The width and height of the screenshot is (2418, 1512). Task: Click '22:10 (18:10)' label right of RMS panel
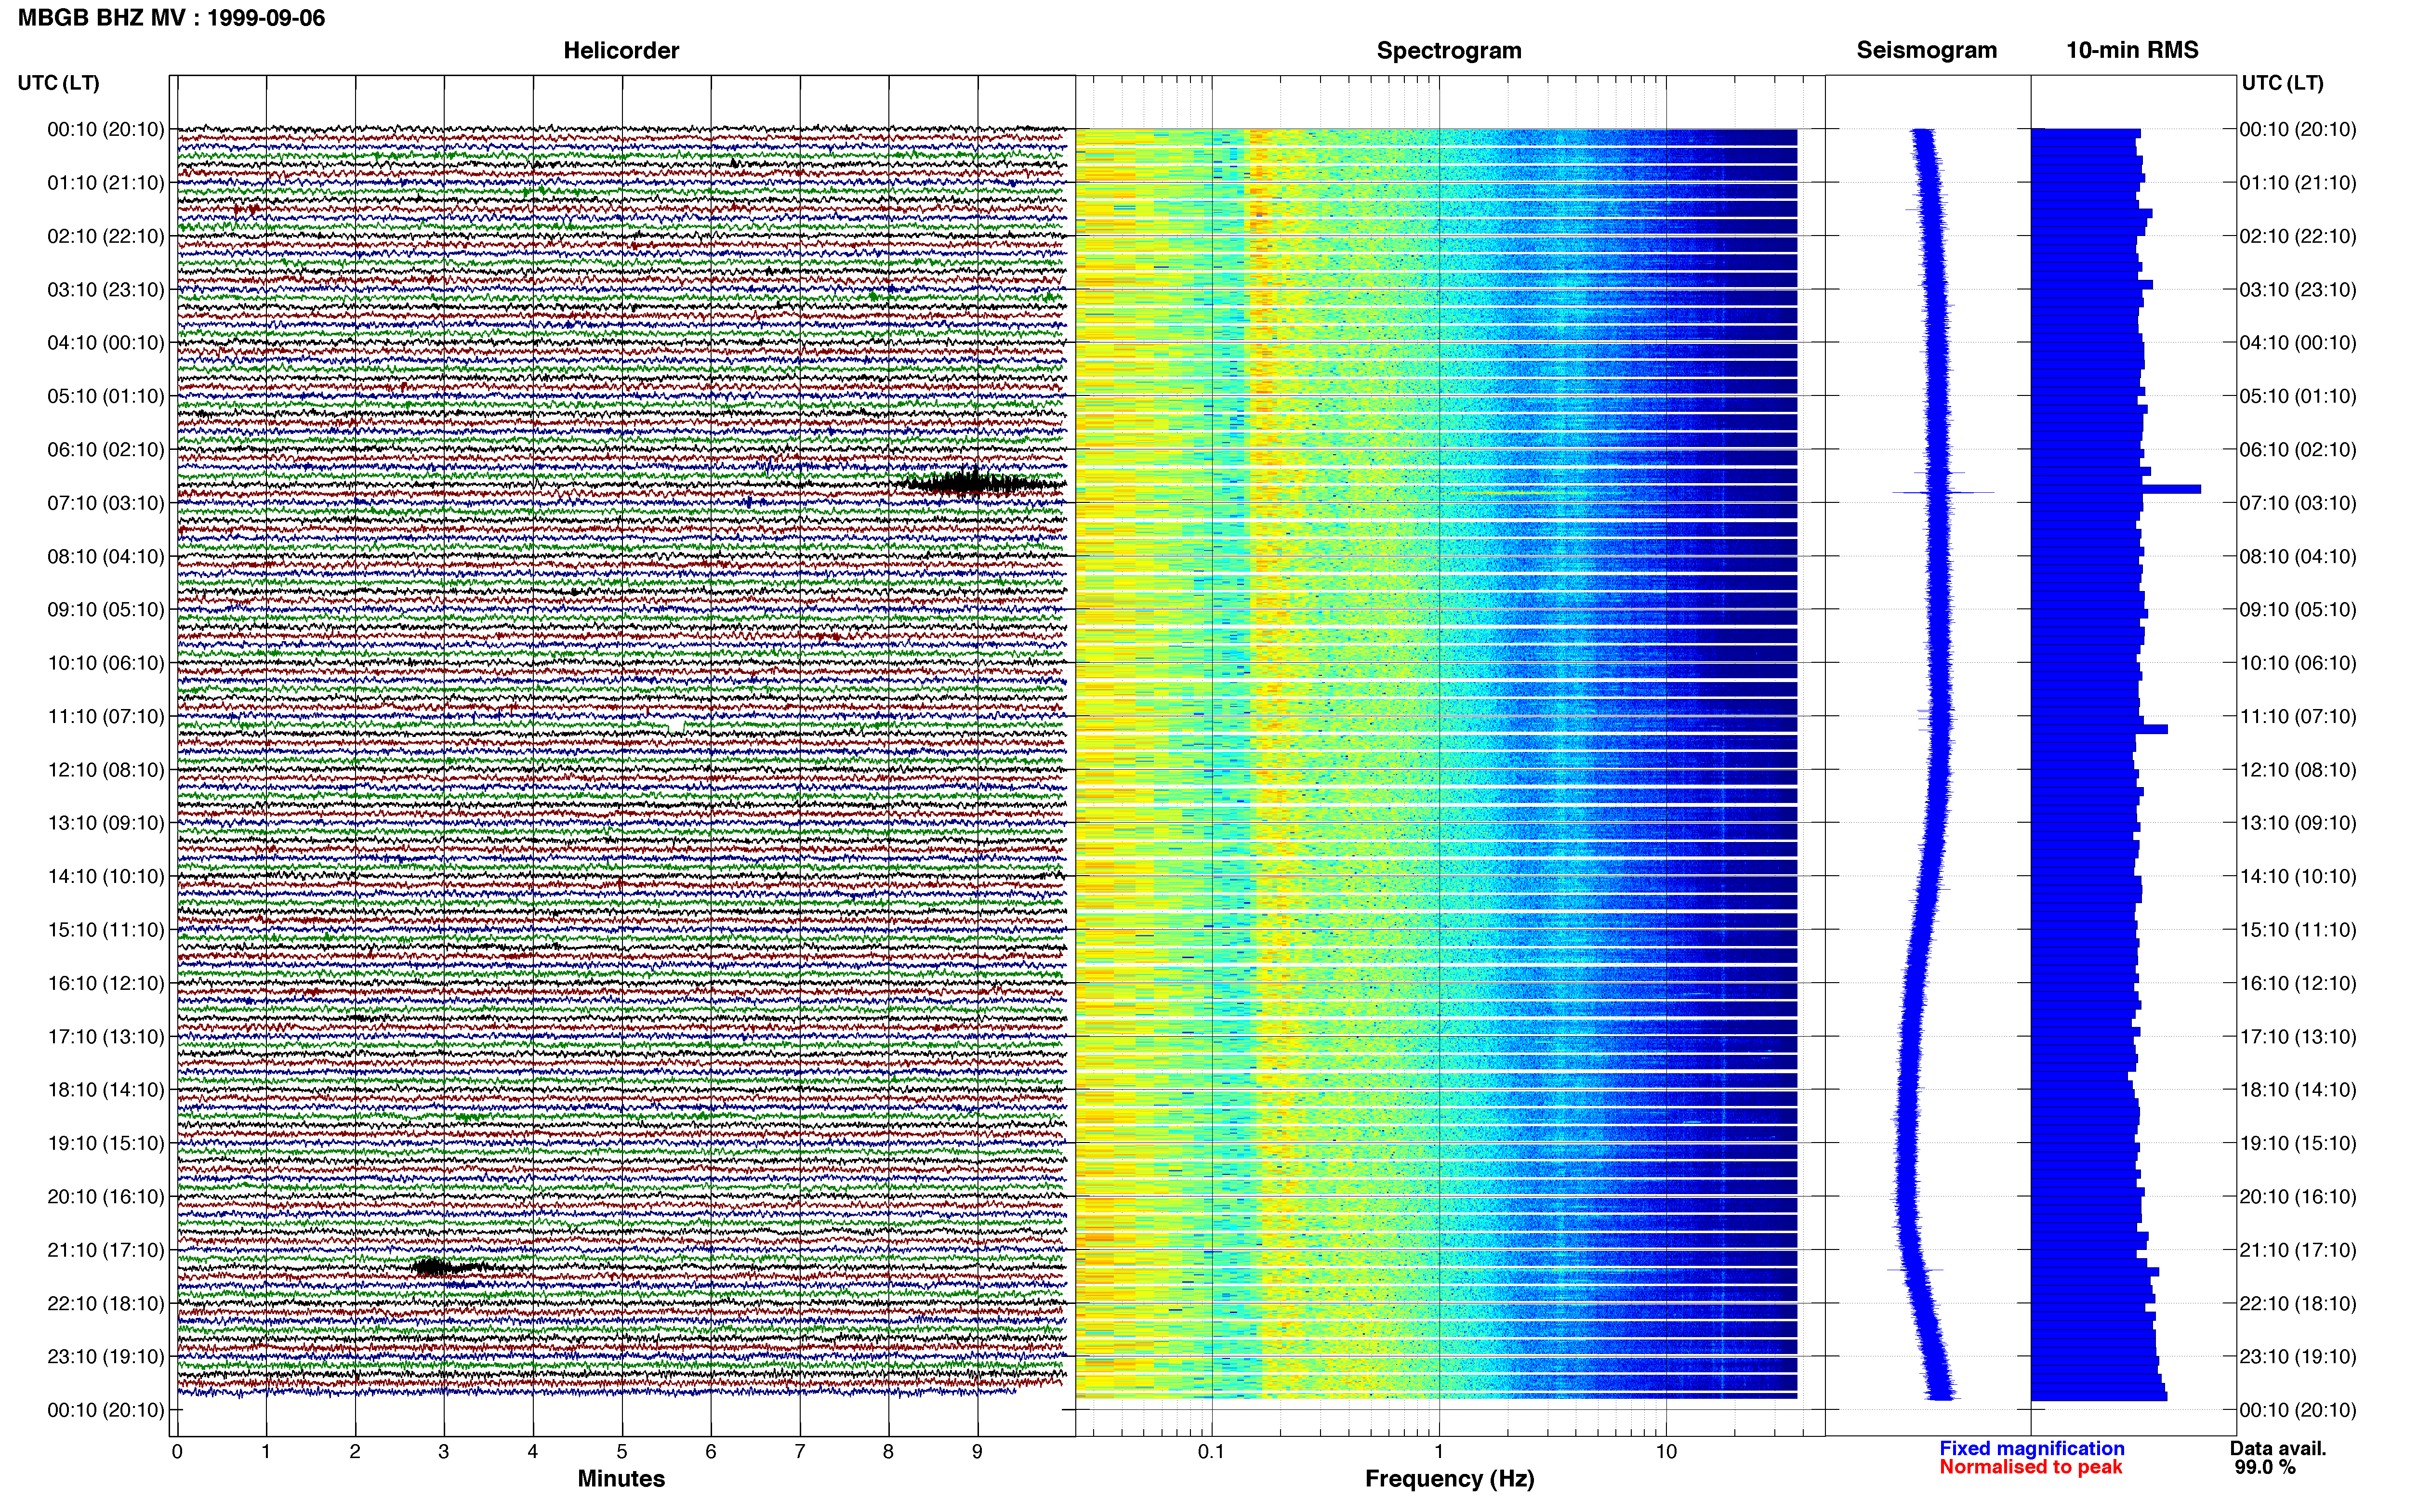[x=2298, y=1304]
